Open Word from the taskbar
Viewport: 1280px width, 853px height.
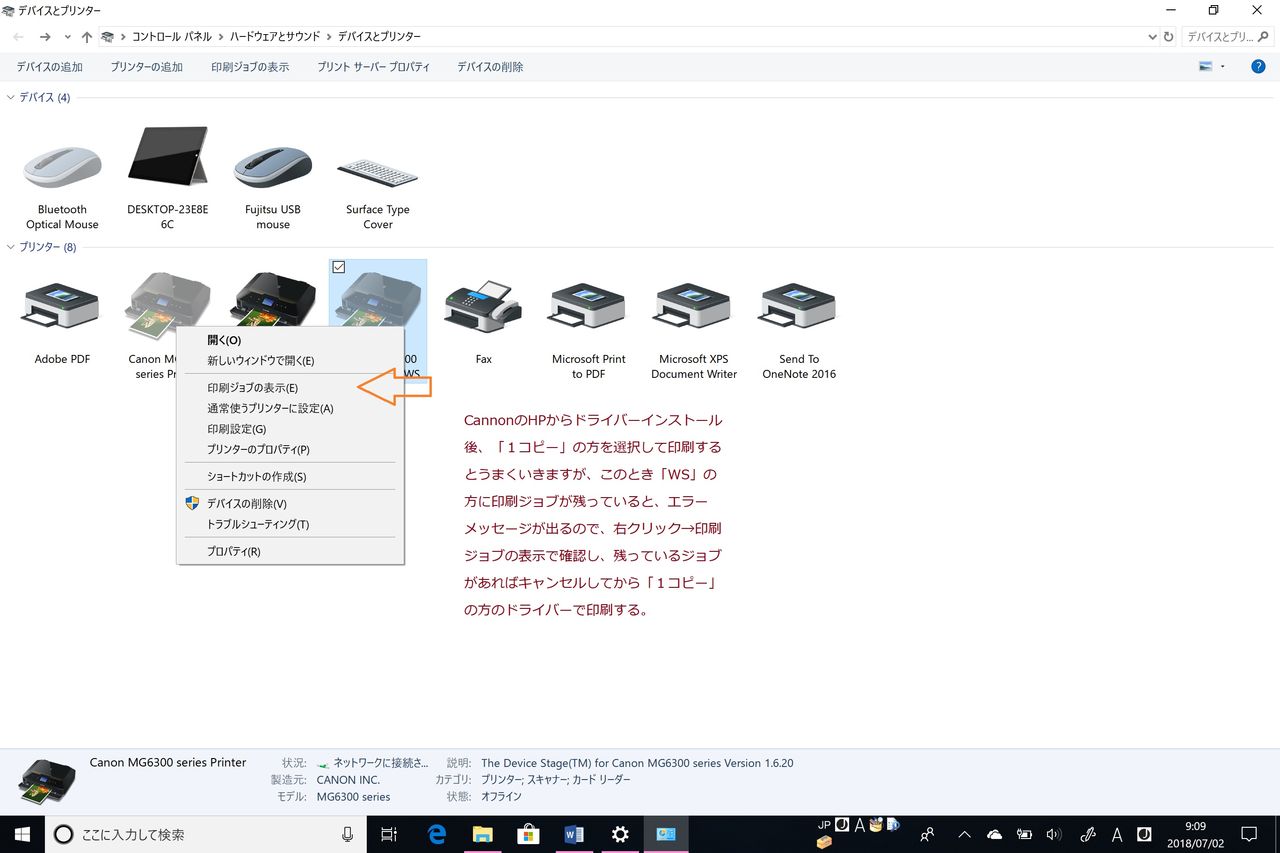coord(574,834)
